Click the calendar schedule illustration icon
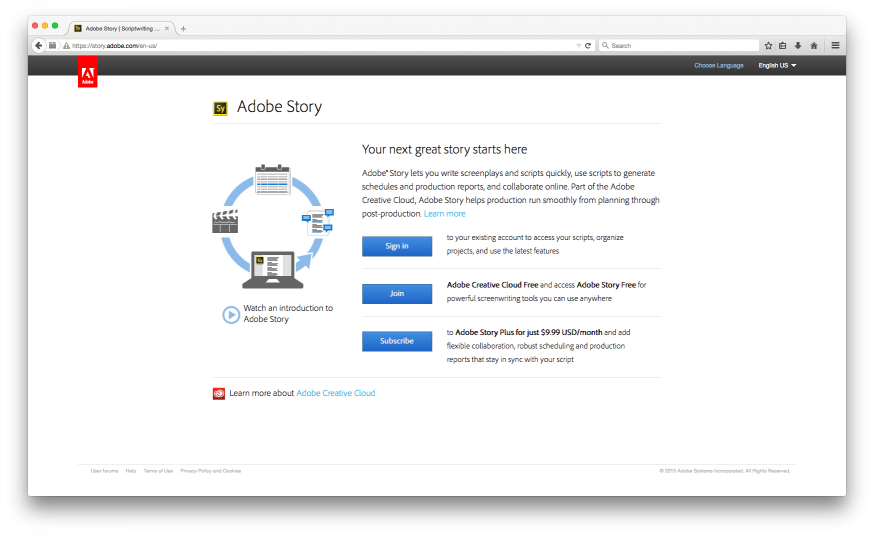Image resolution: width=874 pixels, height=536 pixels. coord(273,179)
